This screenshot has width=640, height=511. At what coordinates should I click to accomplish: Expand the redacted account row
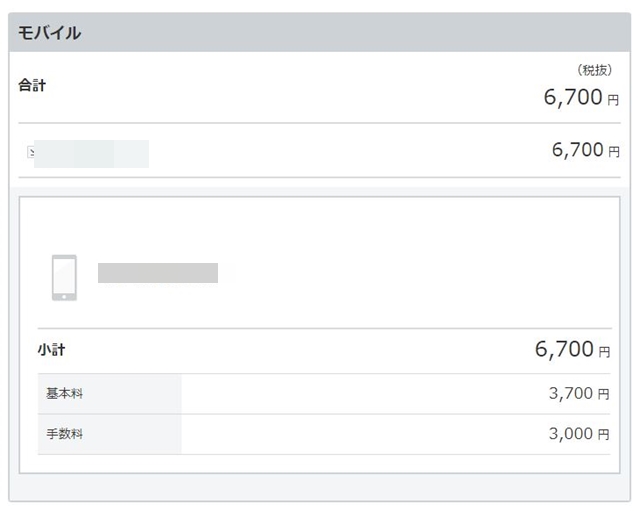click(320, 150)
